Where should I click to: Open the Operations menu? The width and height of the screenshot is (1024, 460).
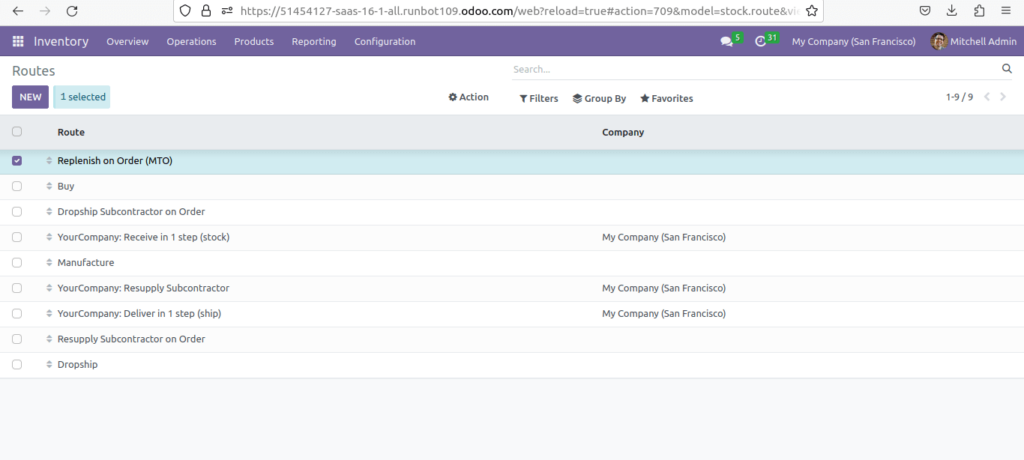pos(191,41)
